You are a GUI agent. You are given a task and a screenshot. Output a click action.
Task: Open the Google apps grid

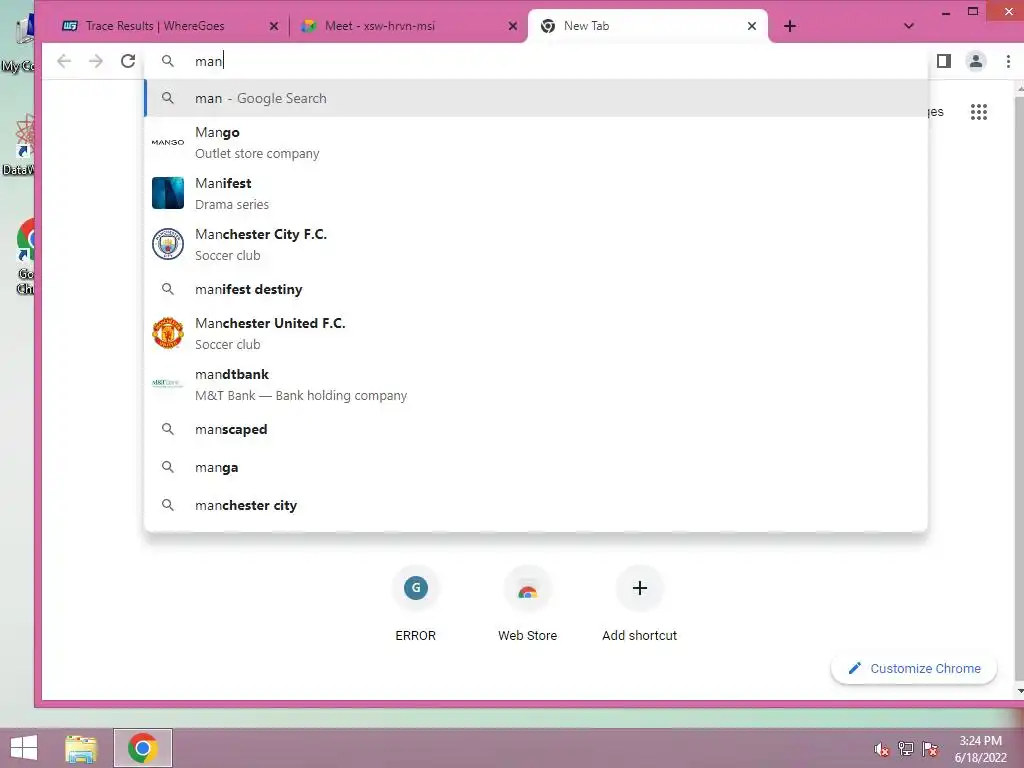click(x=978, y=112)
